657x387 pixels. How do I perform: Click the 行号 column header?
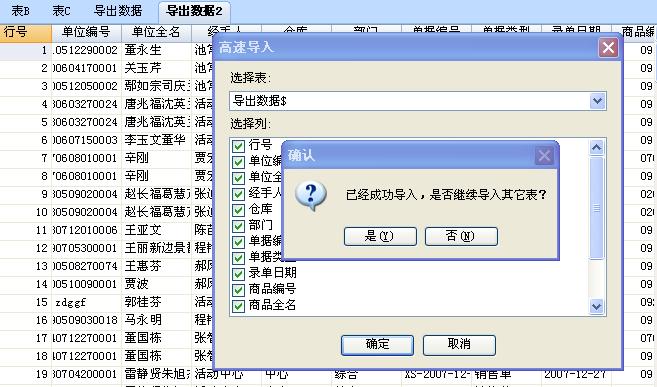click(26, 32)
